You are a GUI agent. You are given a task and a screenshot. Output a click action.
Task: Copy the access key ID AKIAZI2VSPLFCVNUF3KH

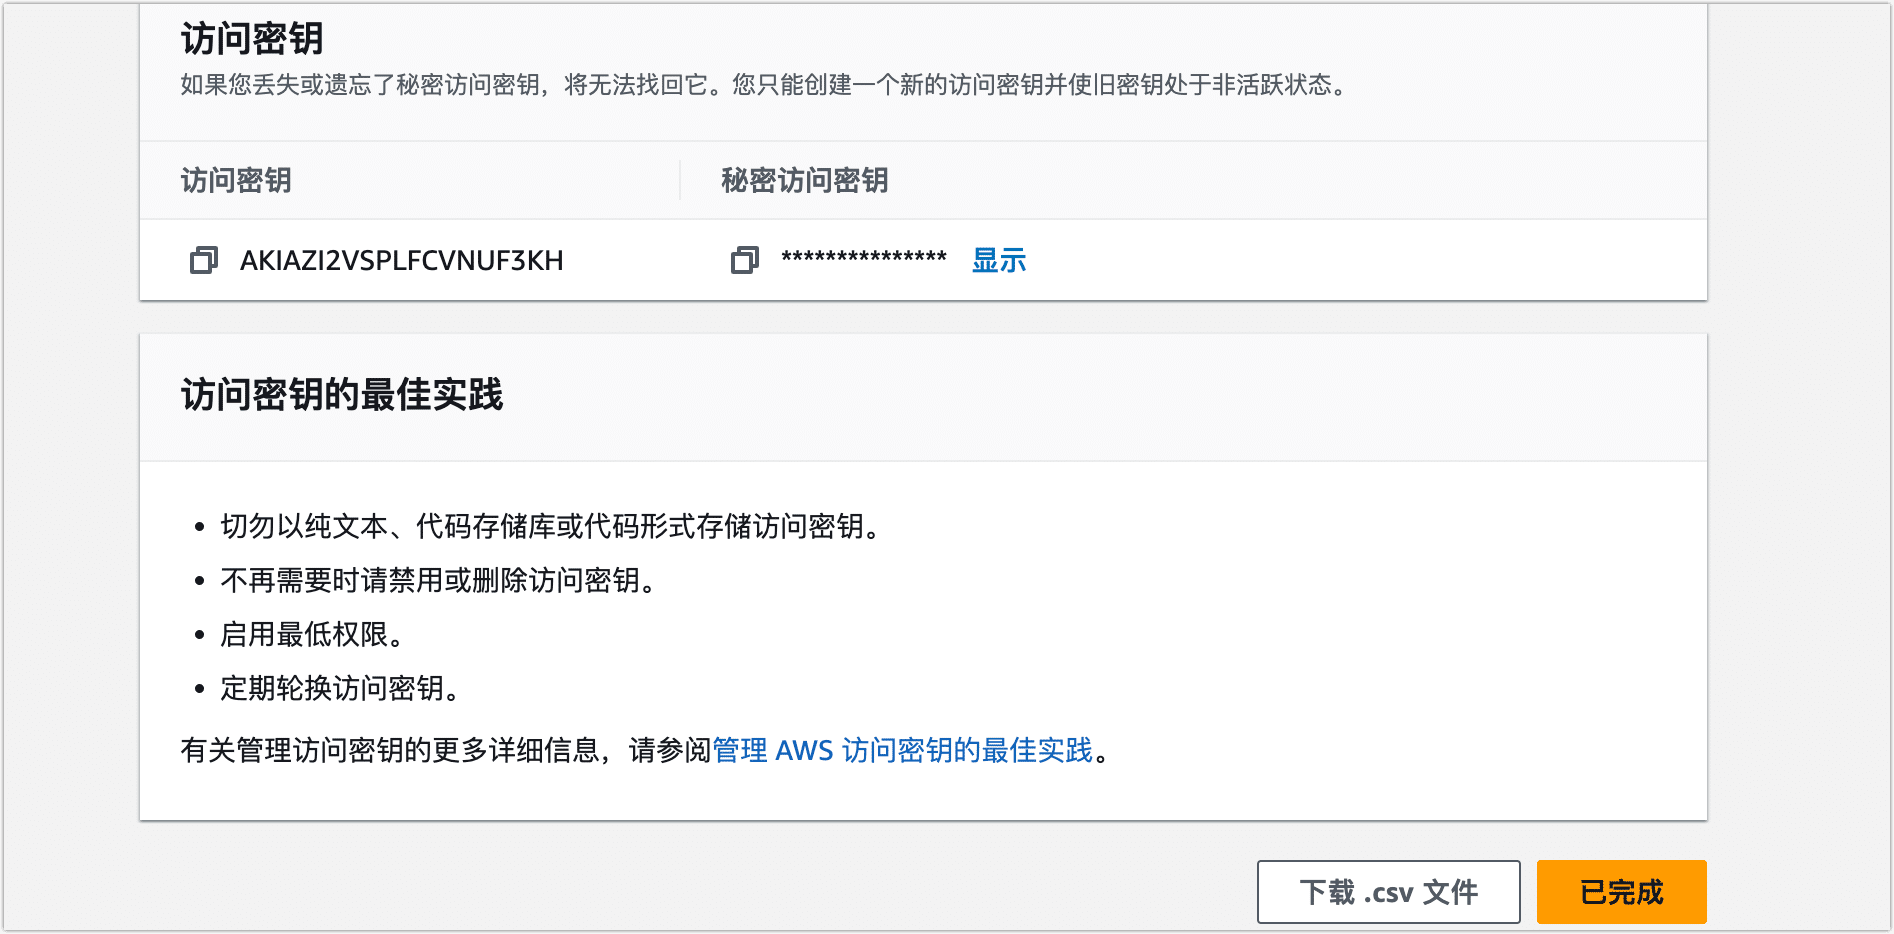tap(204, 261)
